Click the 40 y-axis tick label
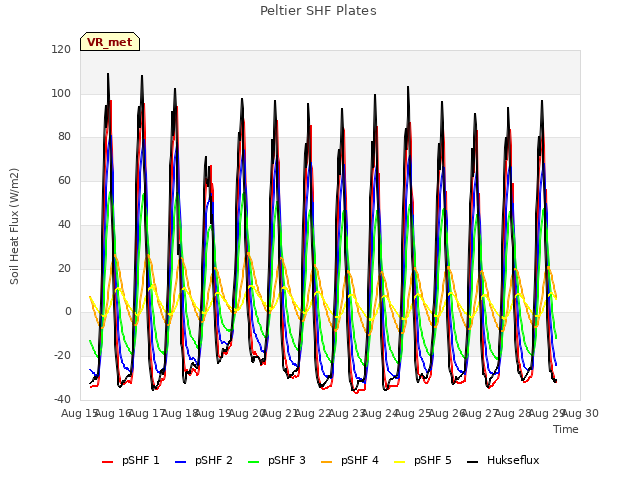Image resolution: width=640 pixels, height=480 pixels. [x=64, y=224]
